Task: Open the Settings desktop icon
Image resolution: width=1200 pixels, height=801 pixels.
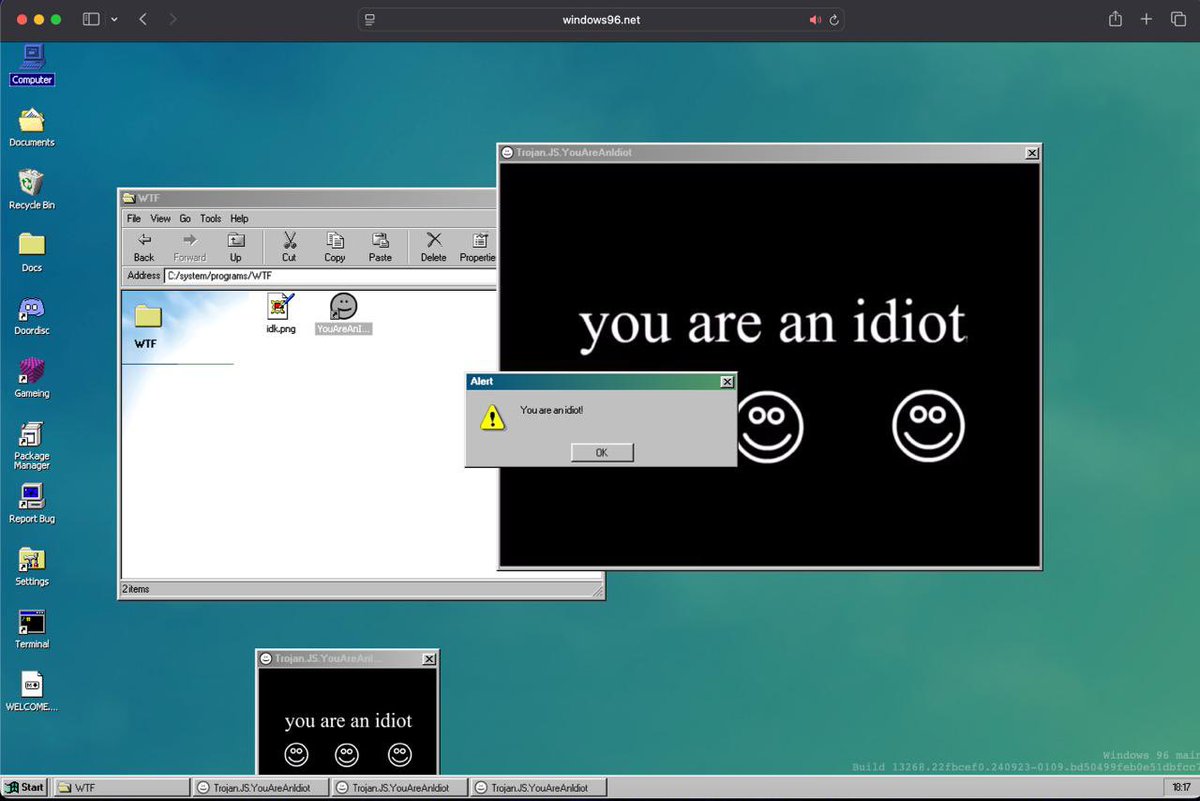Action: tap(32, 567)
